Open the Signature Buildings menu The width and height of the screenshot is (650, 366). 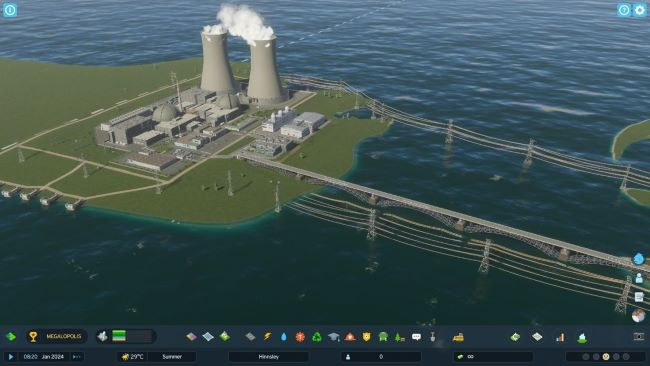(x=225, y=337)
